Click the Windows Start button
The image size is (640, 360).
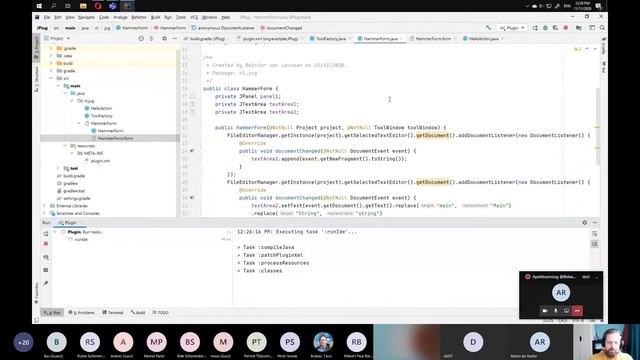[39, 6]
